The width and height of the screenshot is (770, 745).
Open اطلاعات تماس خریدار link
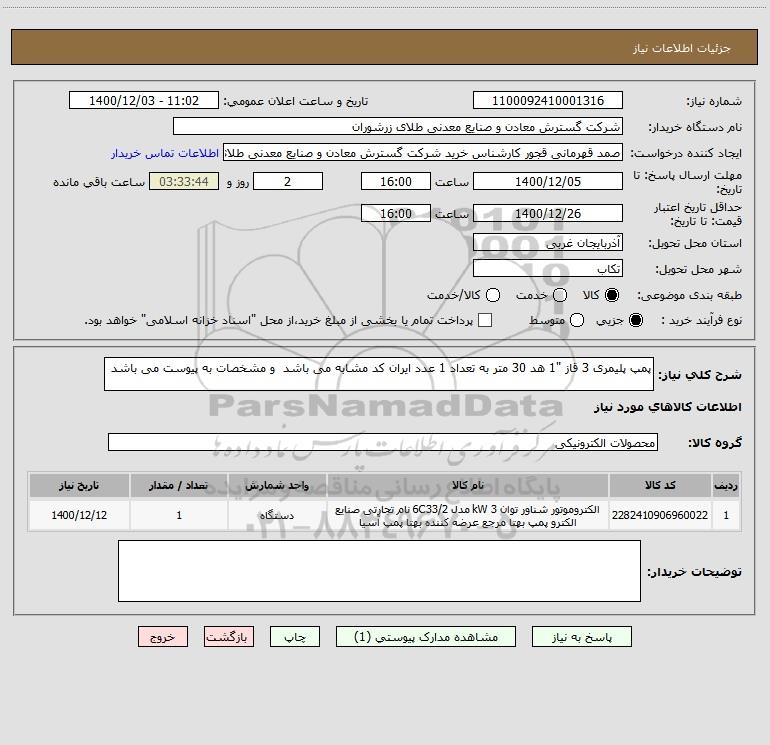pyautogui.click(x=165, y=153)
